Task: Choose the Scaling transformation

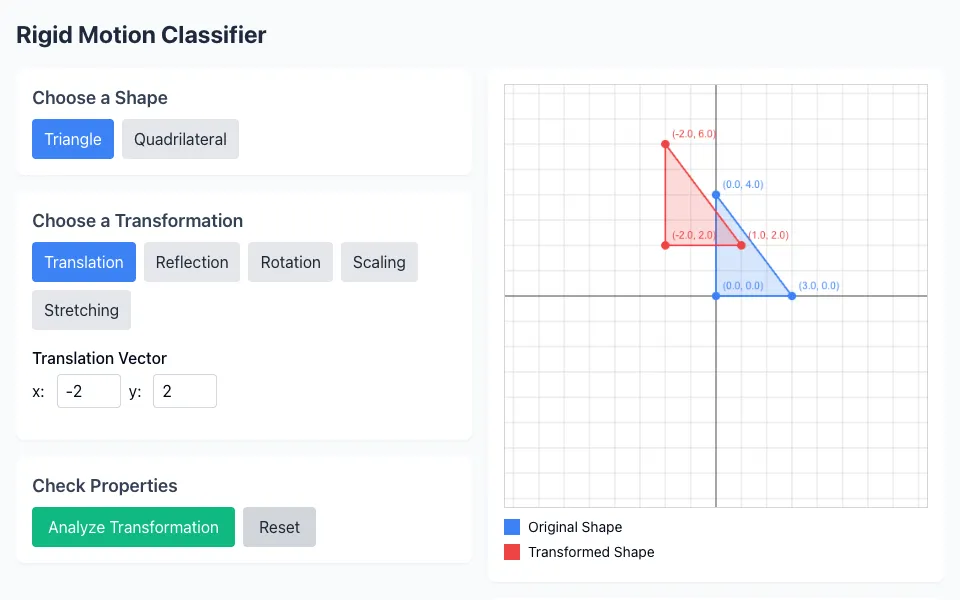Action: [379, 262]
